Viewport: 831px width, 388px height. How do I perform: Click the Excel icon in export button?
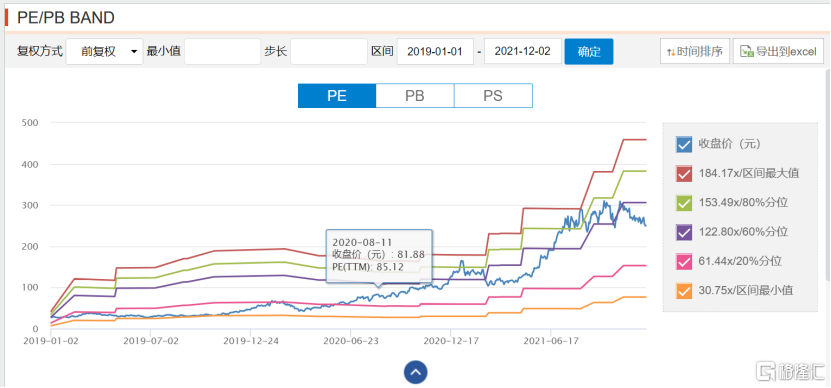click(747, 52)
